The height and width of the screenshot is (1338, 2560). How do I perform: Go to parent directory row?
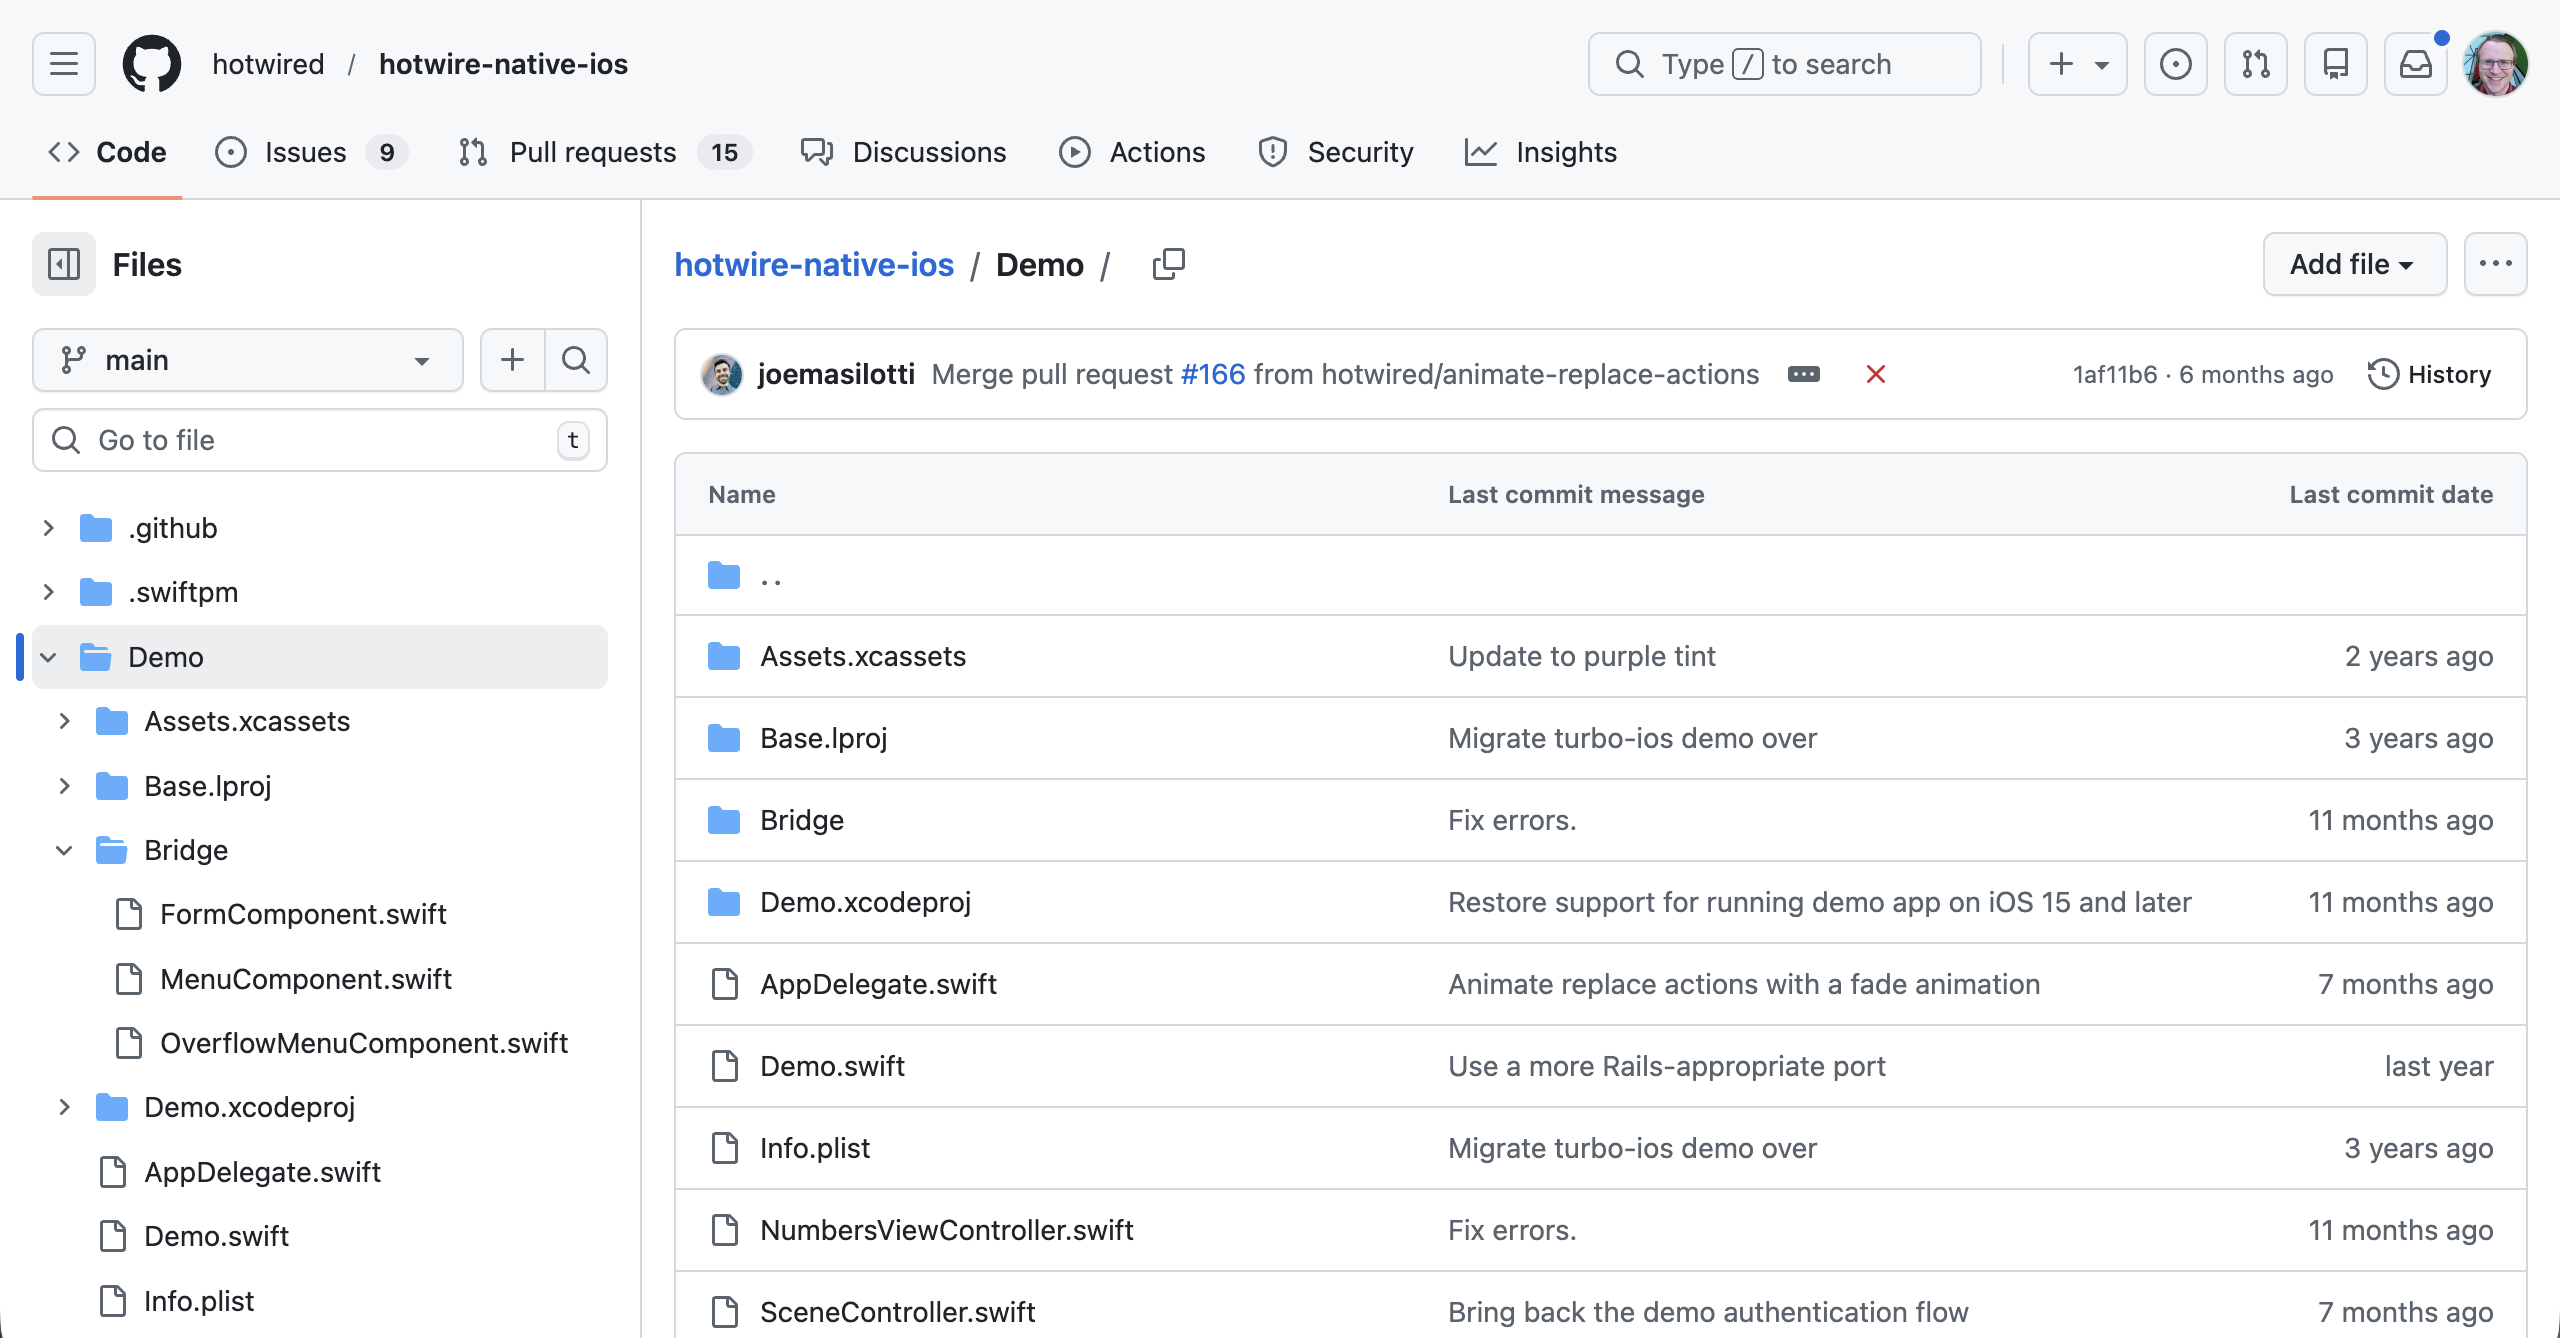[771, 575]
